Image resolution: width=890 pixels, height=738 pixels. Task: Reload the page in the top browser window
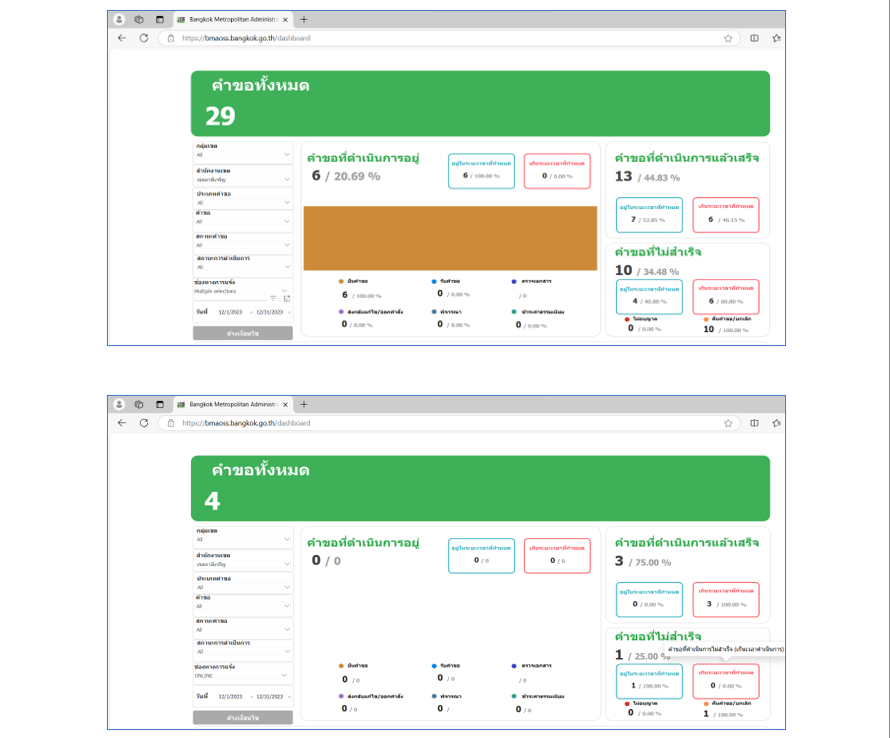[143, 38]
